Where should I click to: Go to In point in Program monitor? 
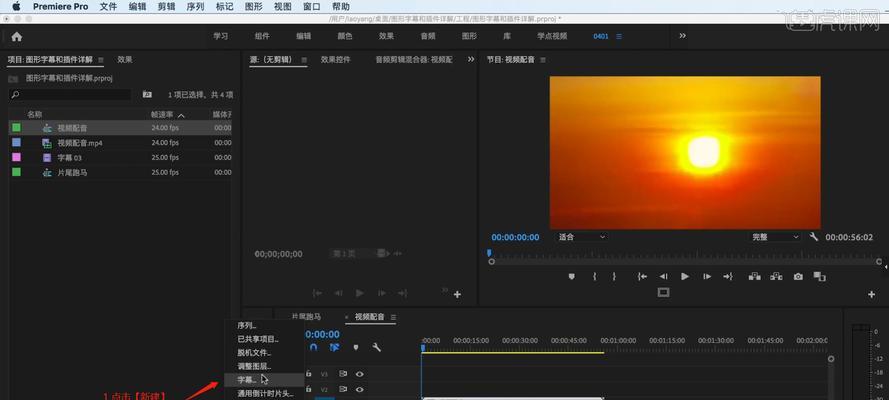pyautogui.click(x=642, y=276)
